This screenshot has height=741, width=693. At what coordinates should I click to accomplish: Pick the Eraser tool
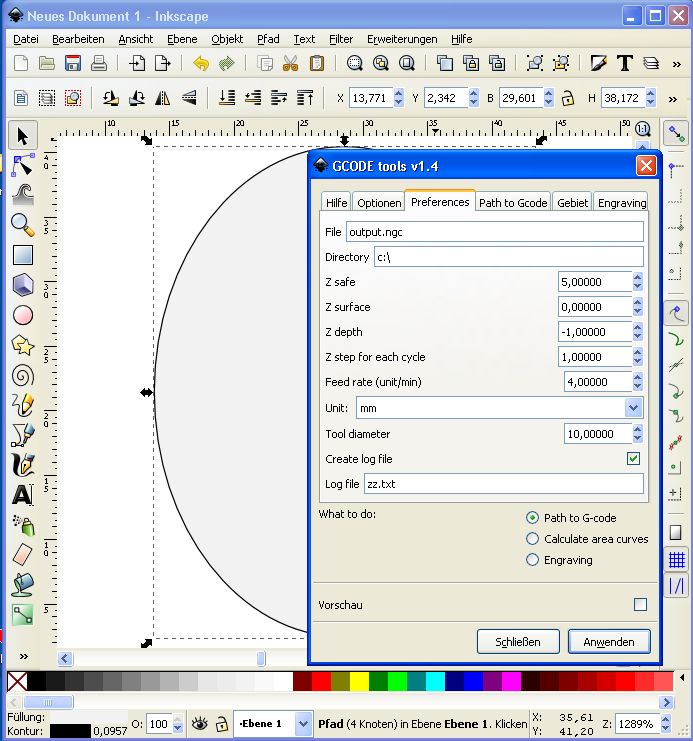tap(22, 555)
